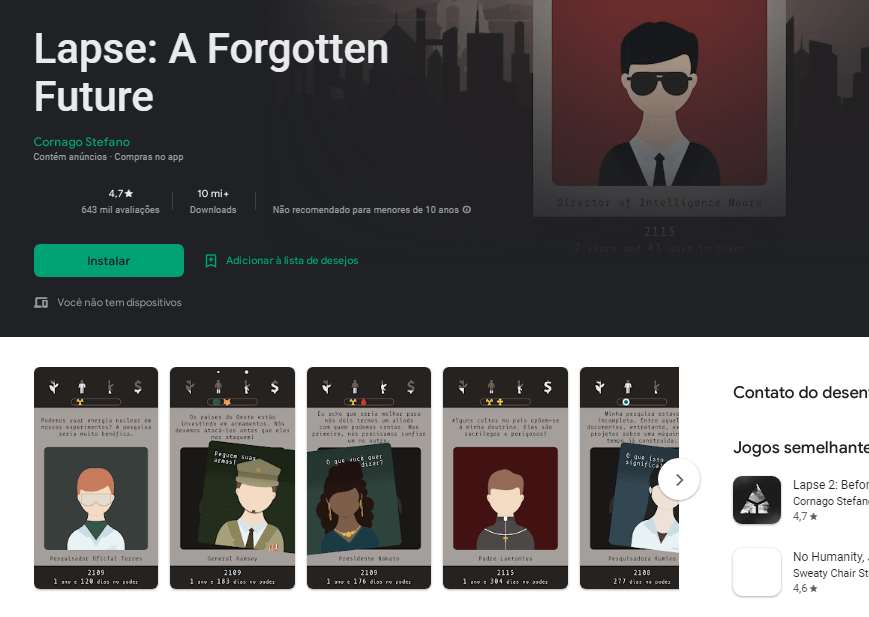Screen dimensions: 869x617
Task: Click the wishlist bookmark icon
Action: [x=211, y=261]
